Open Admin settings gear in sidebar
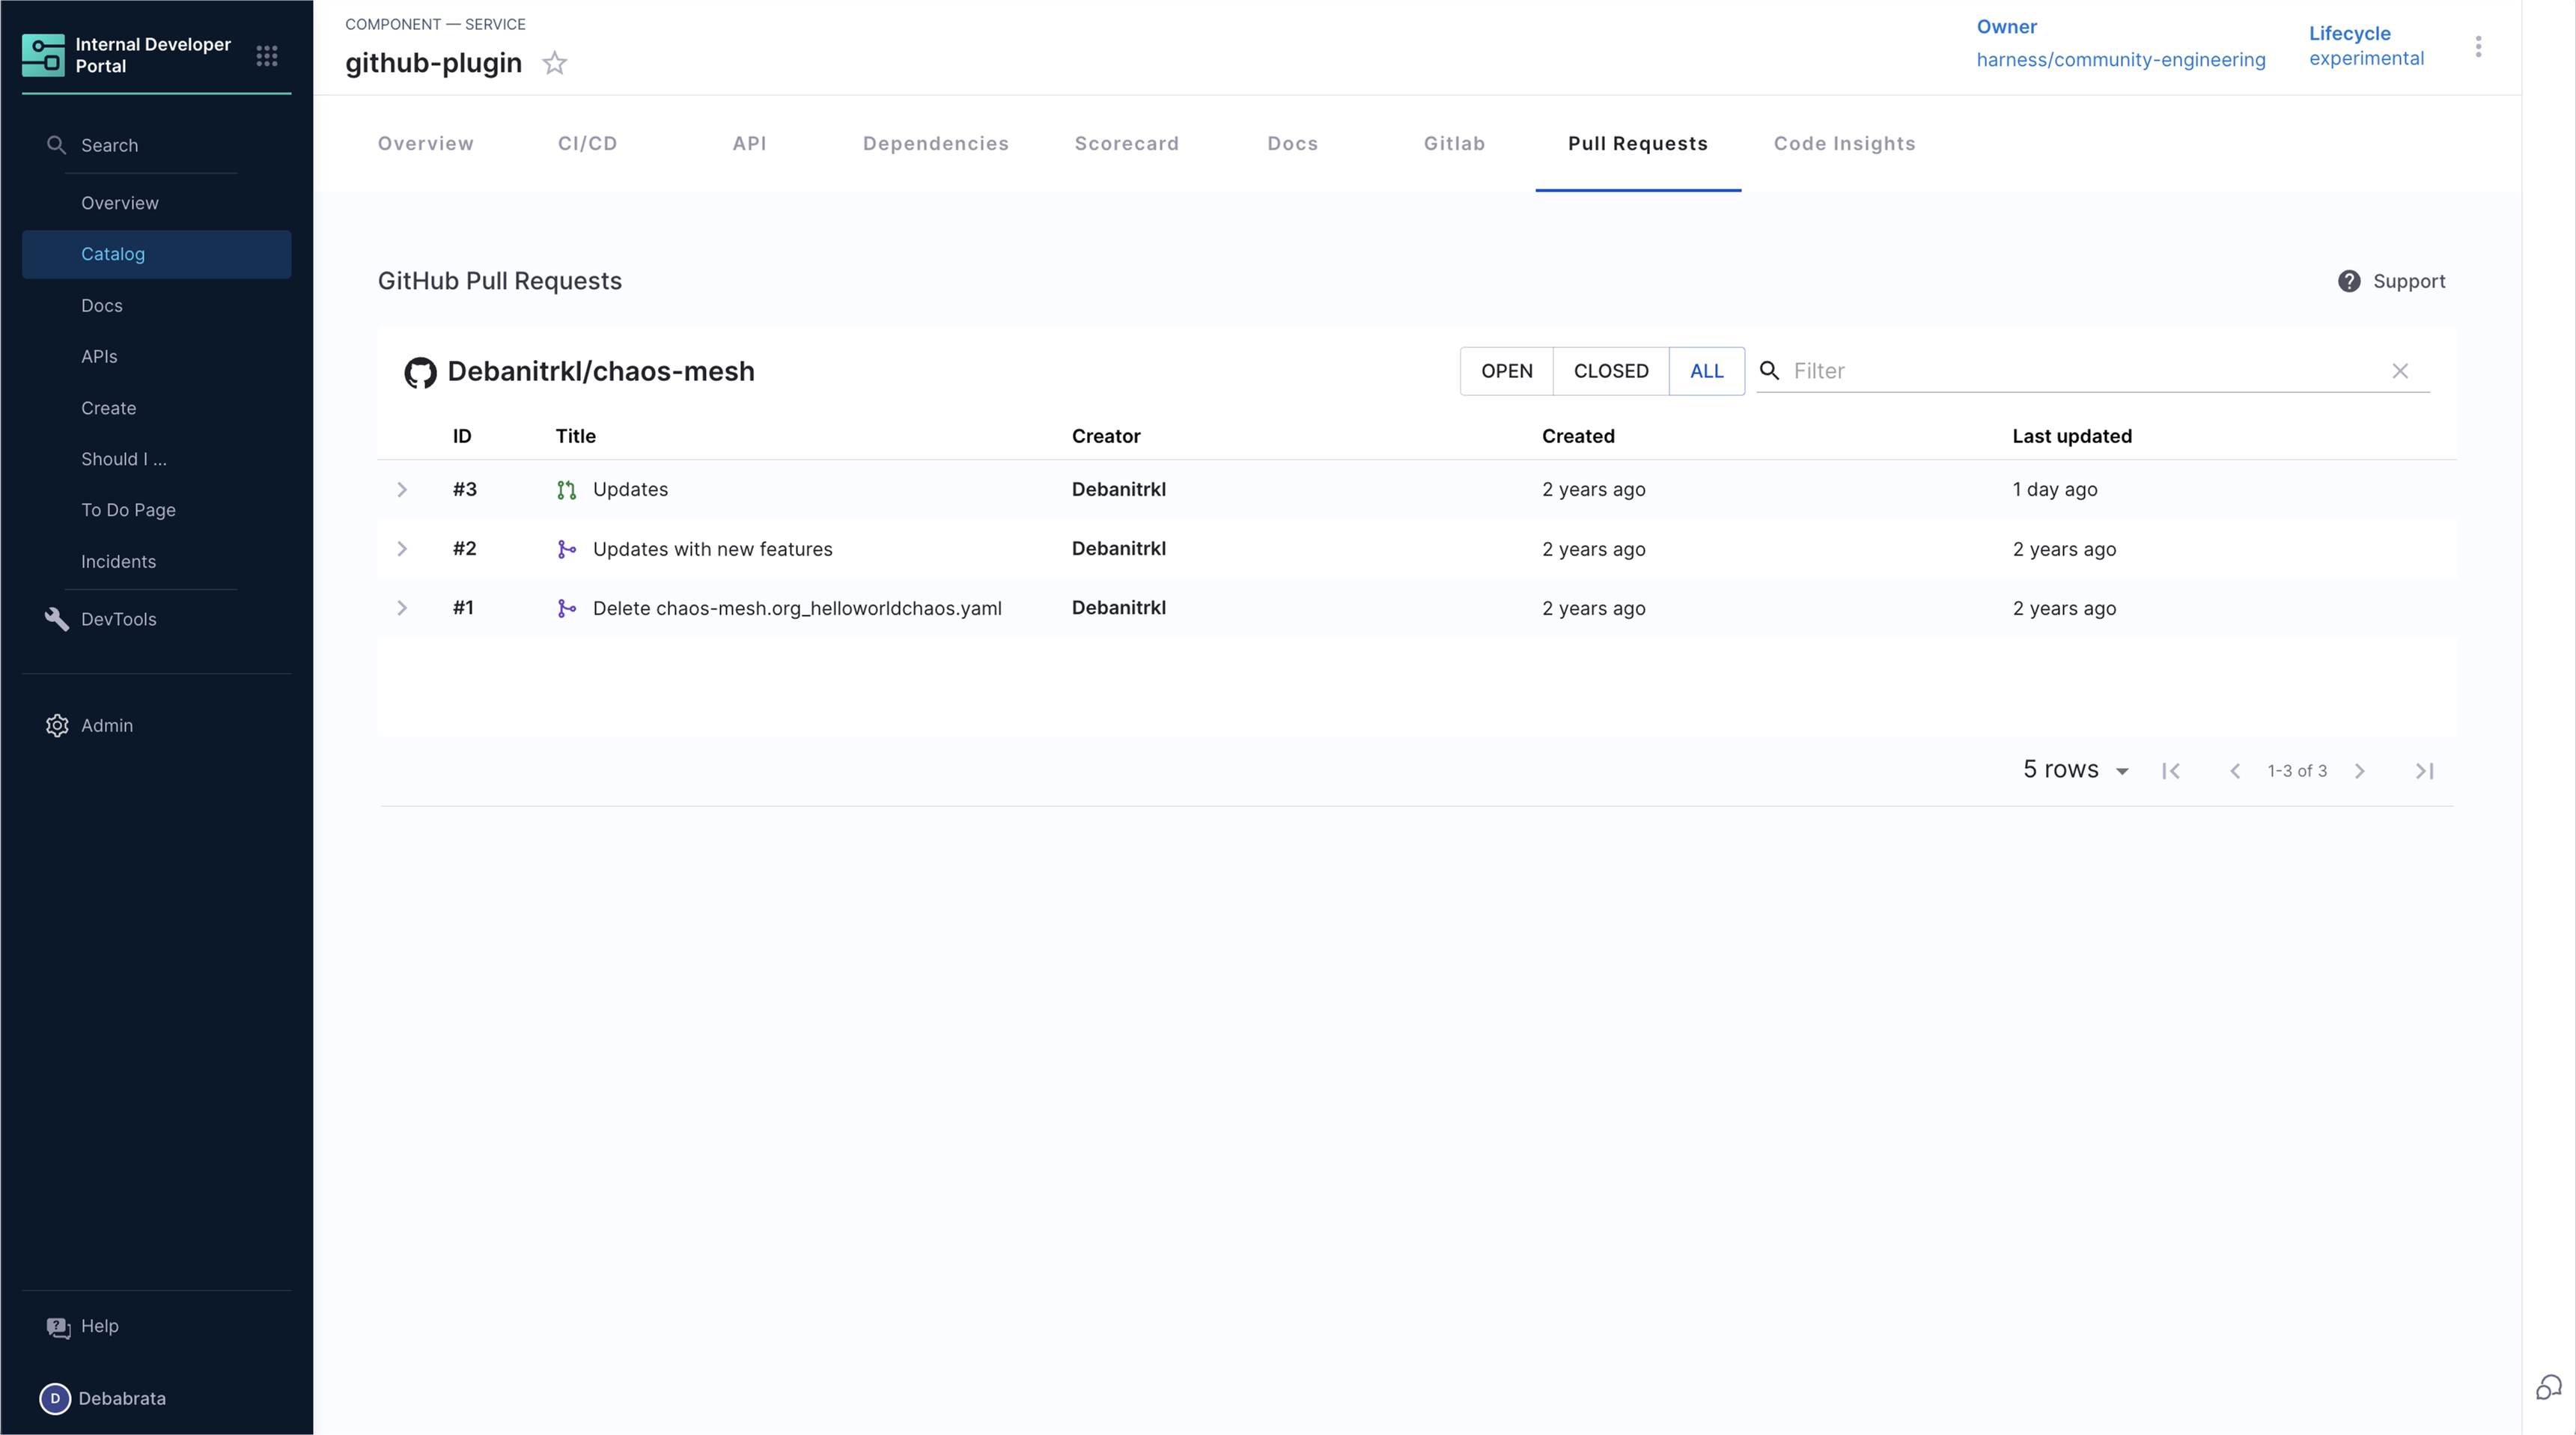The image size is (2576, 1435). point(57,726)
